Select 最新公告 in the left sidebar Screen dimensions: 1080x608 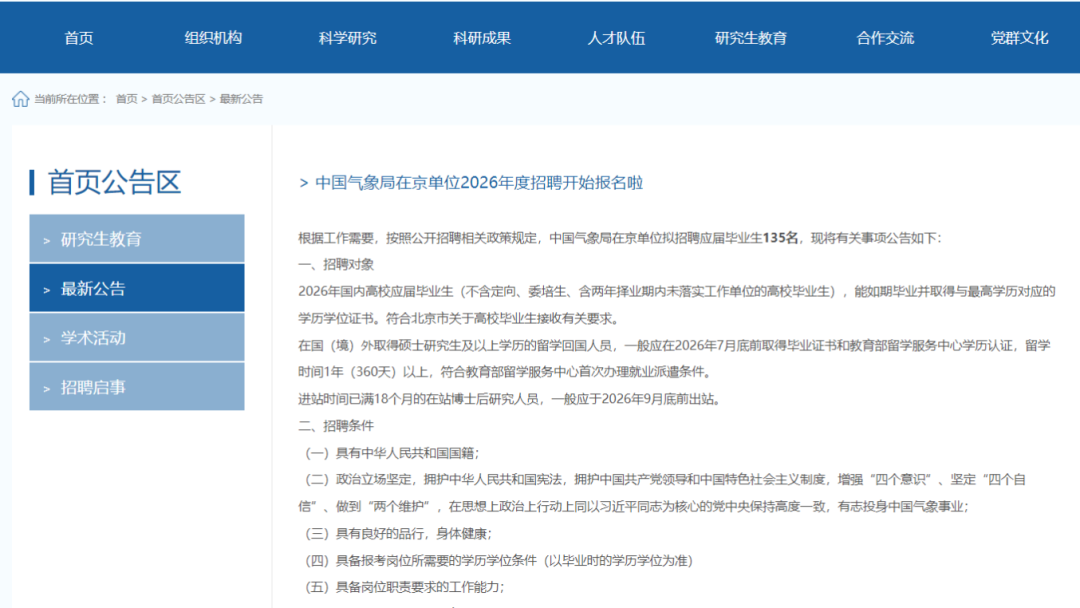coord(137,288)
